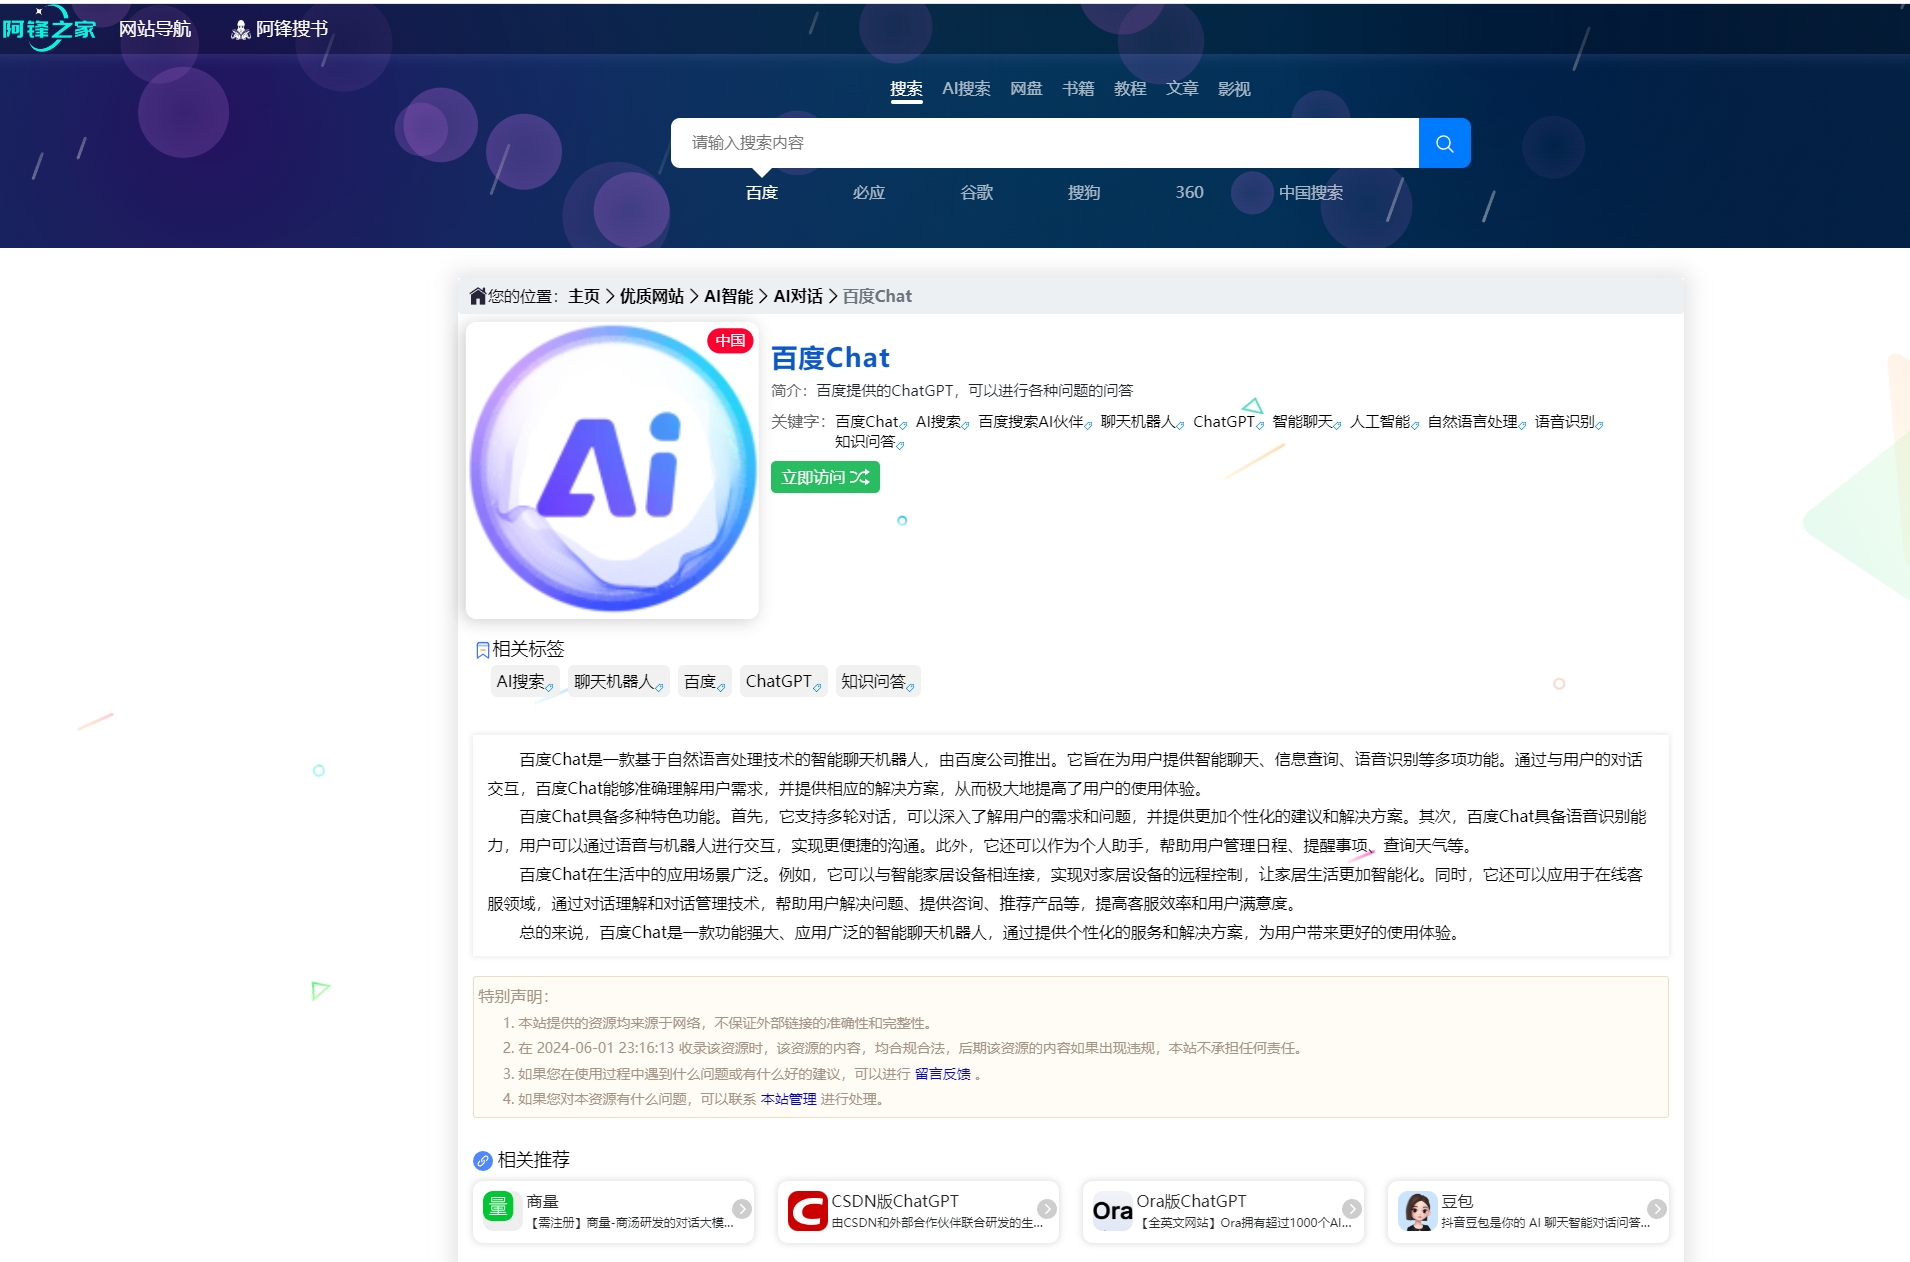The height and width of the screenshot is (1262, 1910).
Task: Click the 百度Chat title heading
Action: click(x=831, y=358)
